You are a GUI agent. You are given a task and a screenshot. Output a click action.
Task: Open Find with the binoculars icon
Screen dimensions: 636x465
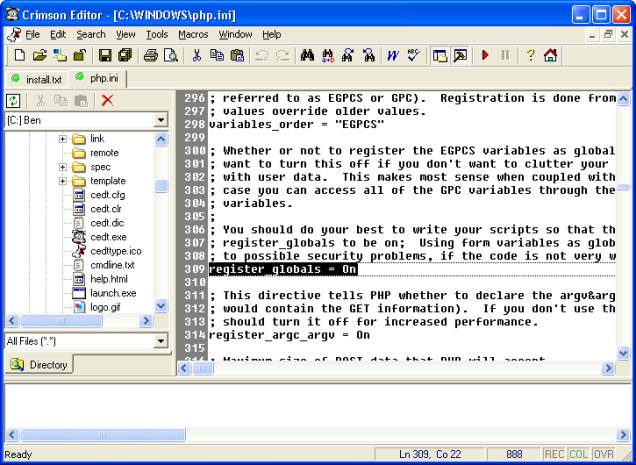[307, 55]
